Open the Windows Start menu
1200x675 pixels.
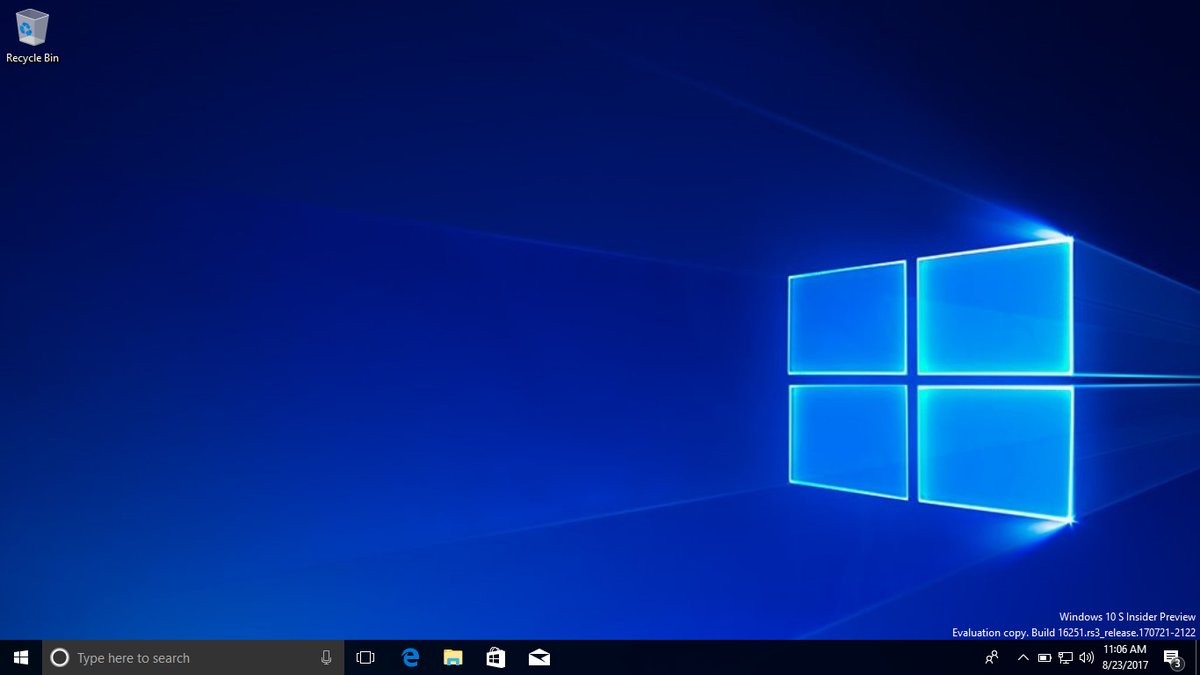(x=21, y=657)
